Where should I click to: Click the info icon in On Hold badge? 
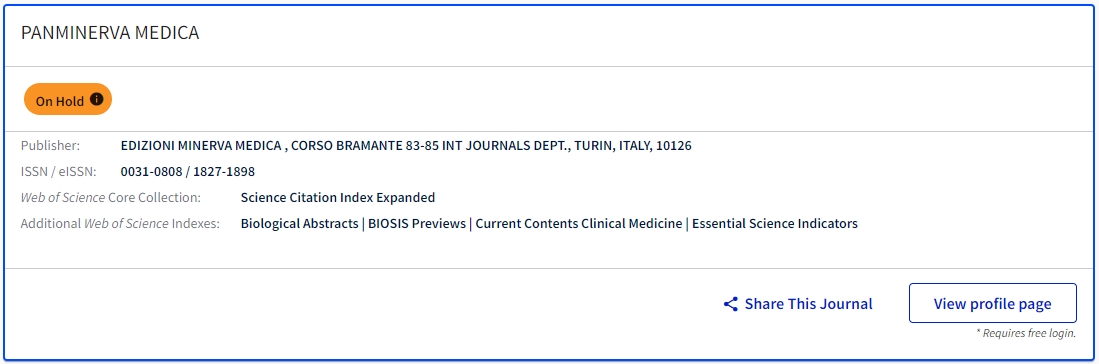(97, 99)
